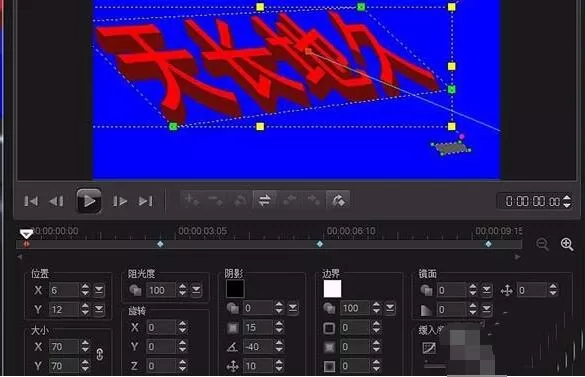Click the shadow distance move icon
This screenshot has width=585, height=377.
pos(232,366)
